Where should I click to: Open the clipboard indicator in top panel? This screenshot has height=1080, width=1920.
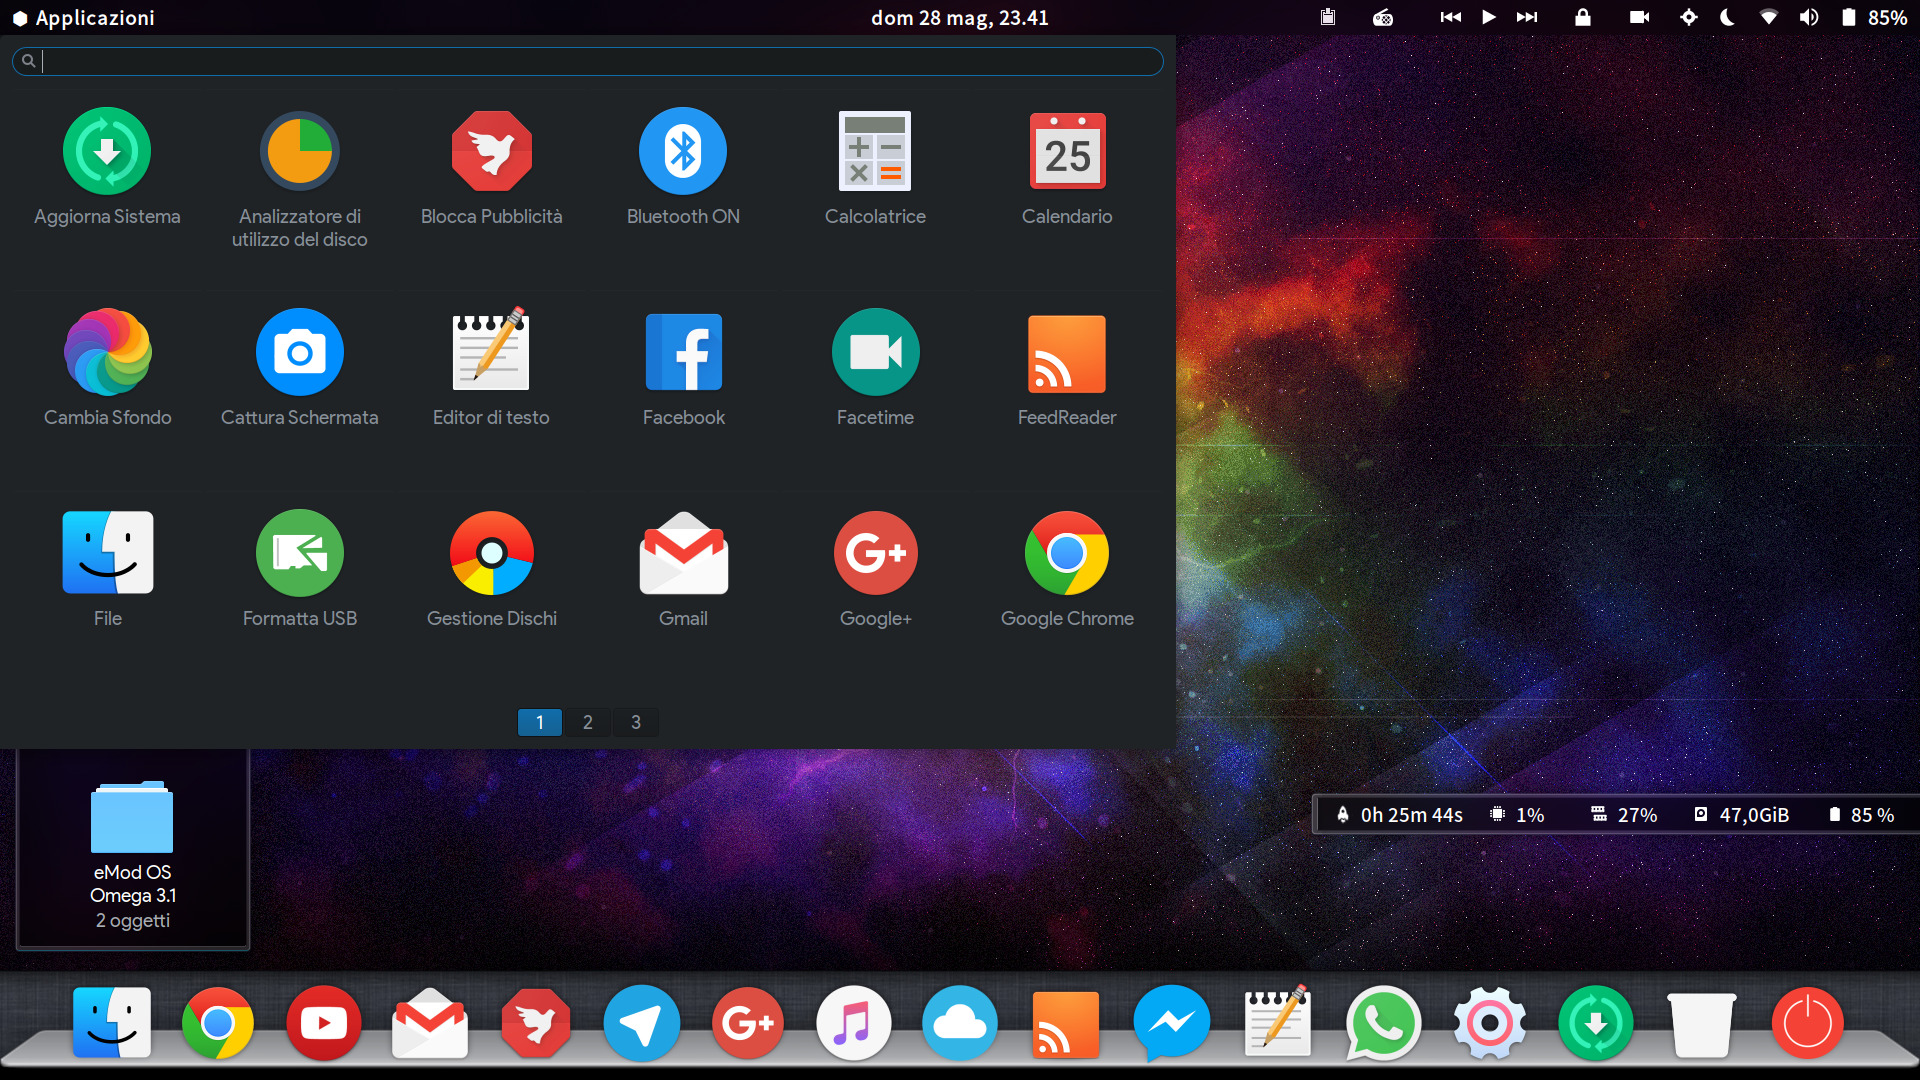tap(1328, 17)
